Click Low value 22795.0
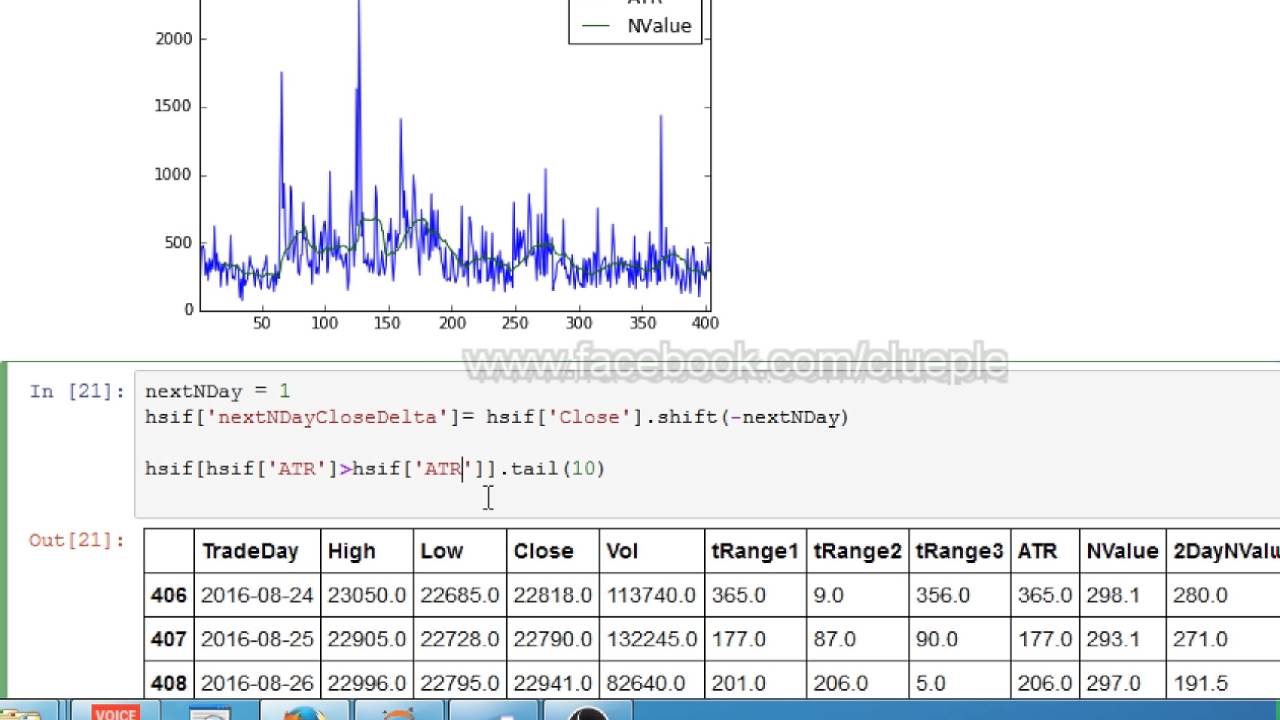This screenshot has width=1280, height=720. click(x=460, y=683)
